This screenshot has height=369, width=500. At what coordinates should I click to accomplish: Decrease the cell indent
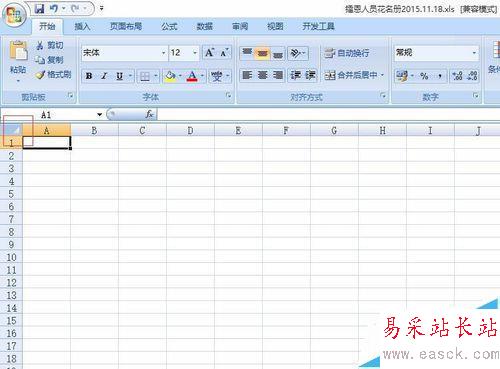point(295,75)
